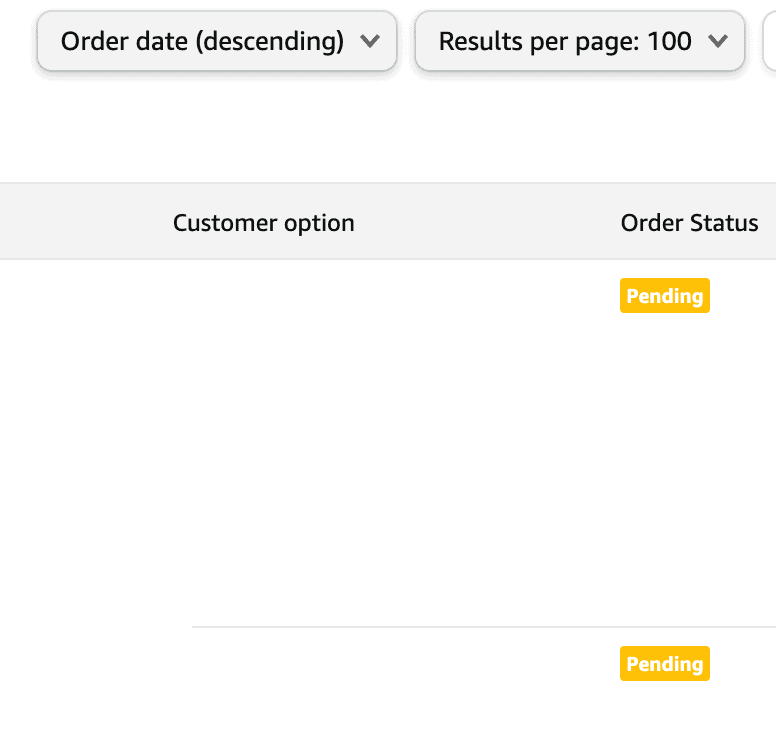The image size is (776, 732).
Task: Click the partially visible control right of Results per page
Action: pyautogui.click(x=769, y=41)
